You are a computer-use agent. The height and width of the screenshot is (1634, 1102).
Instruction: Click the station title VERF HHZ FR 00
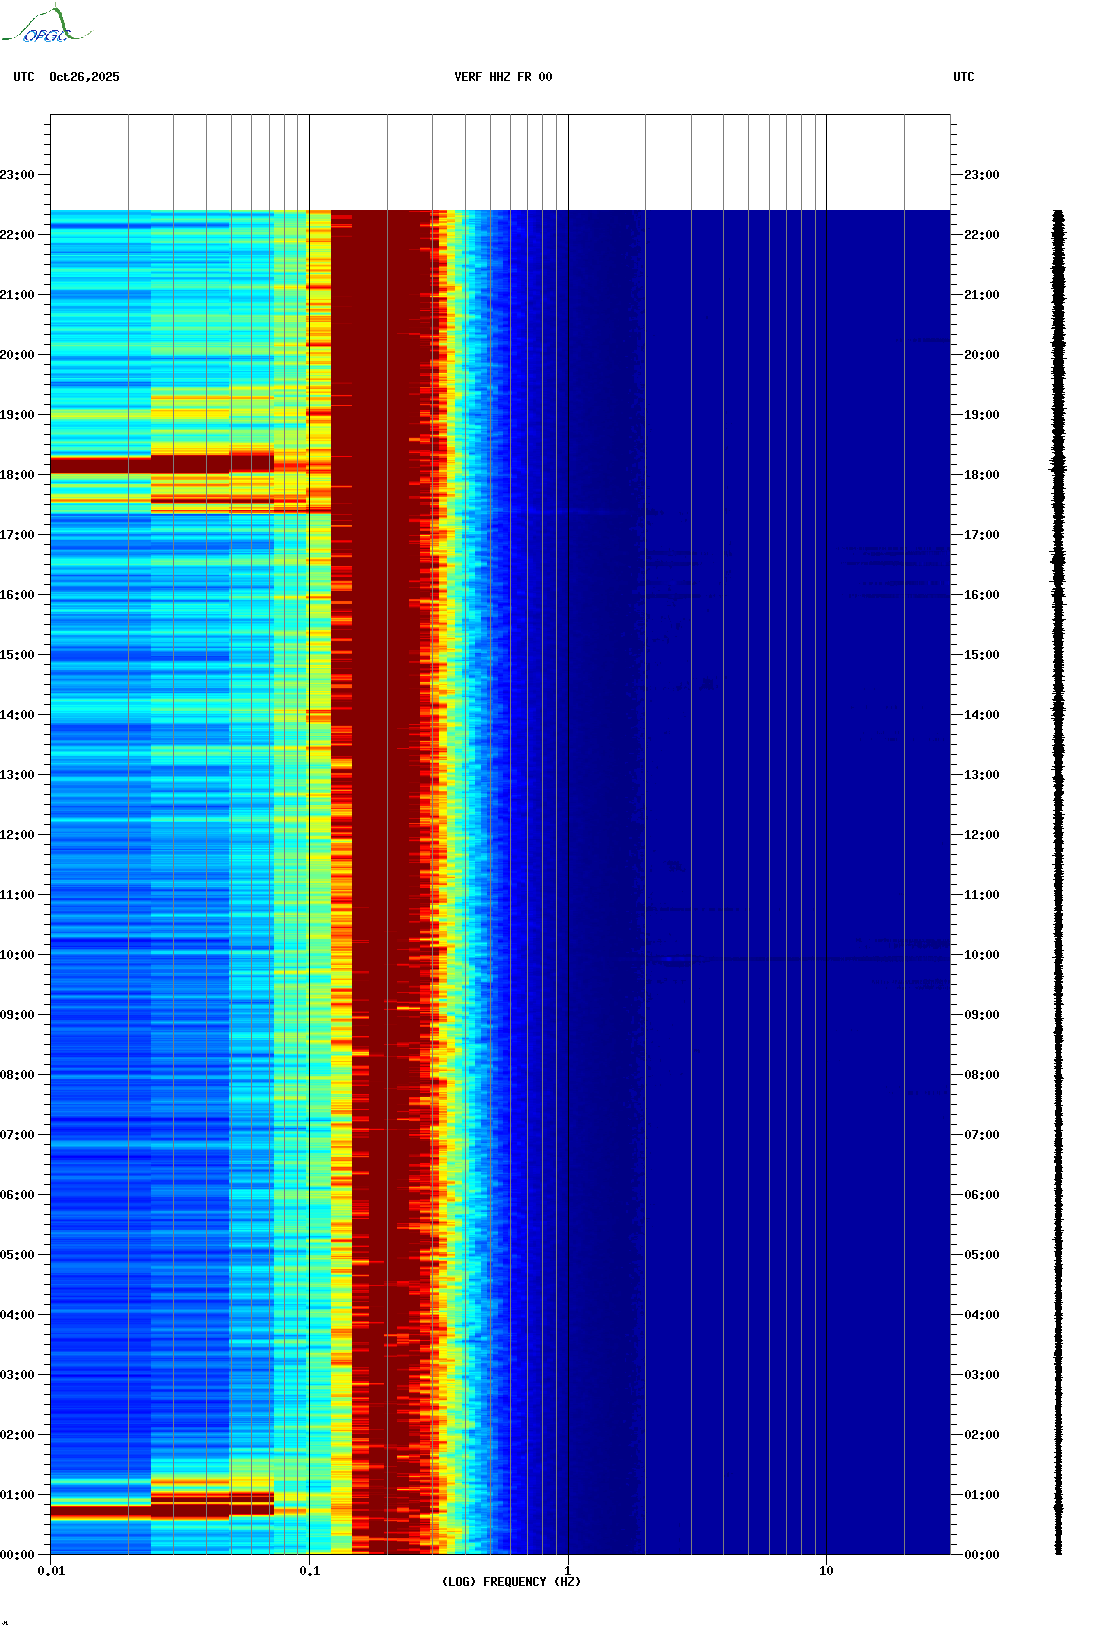tap(503, 77)
